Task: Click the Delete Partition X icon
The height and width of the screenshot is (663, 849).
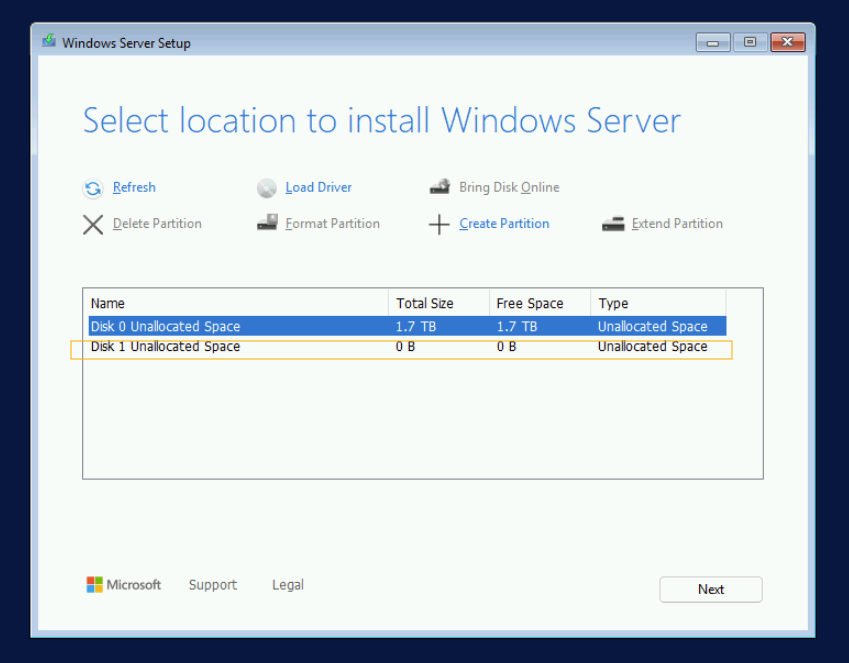Action: click(x=93, y=224)
